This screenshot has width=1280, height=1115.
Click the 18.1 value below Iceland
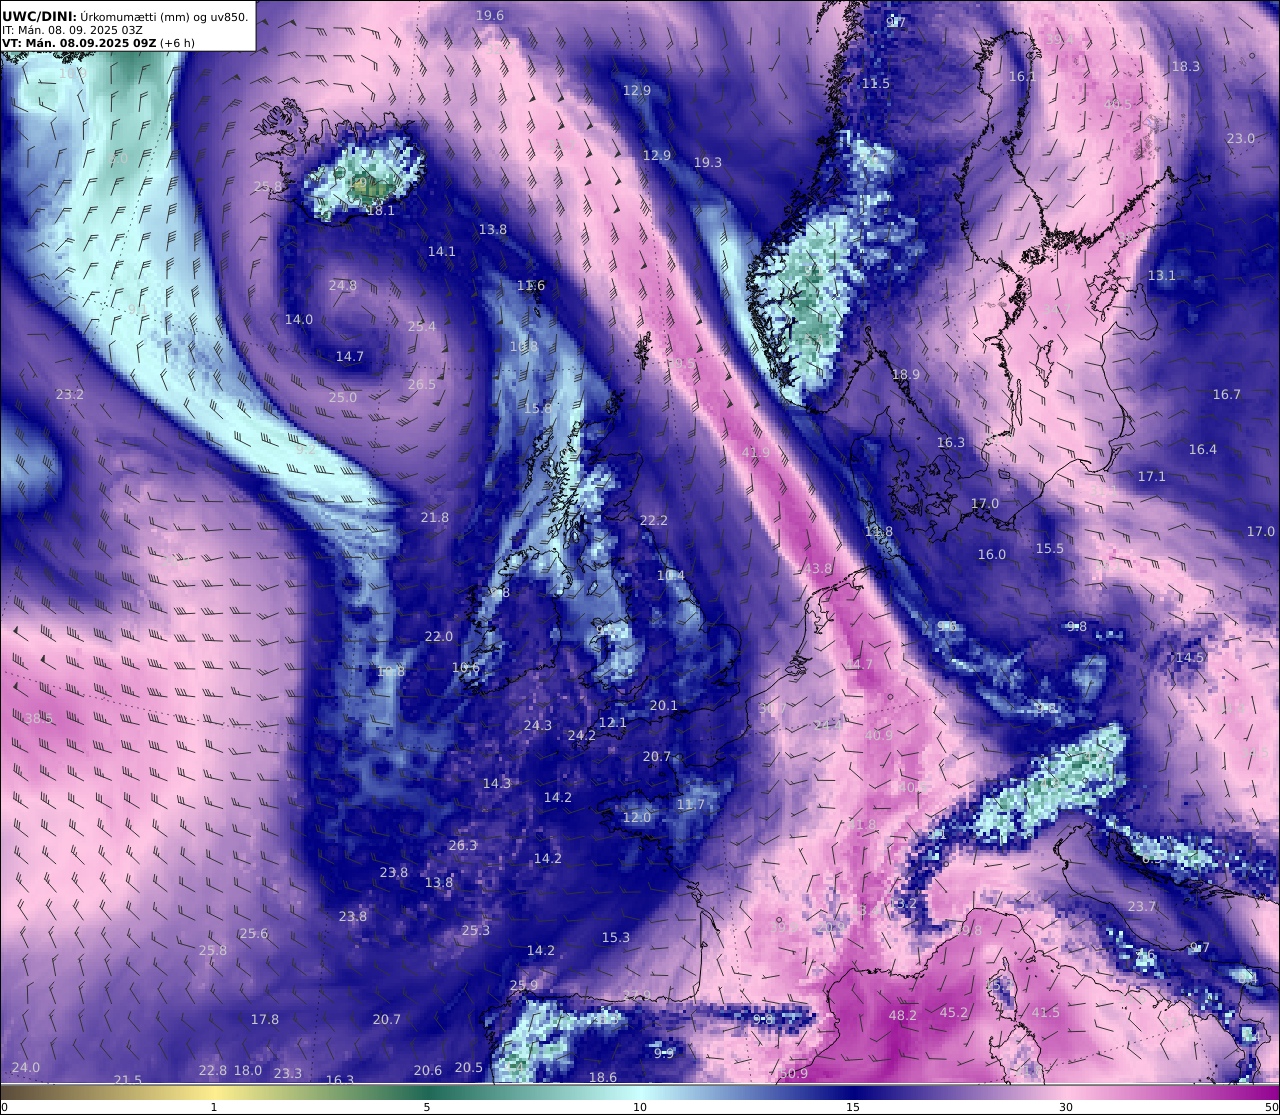click(x=381, y=210)
